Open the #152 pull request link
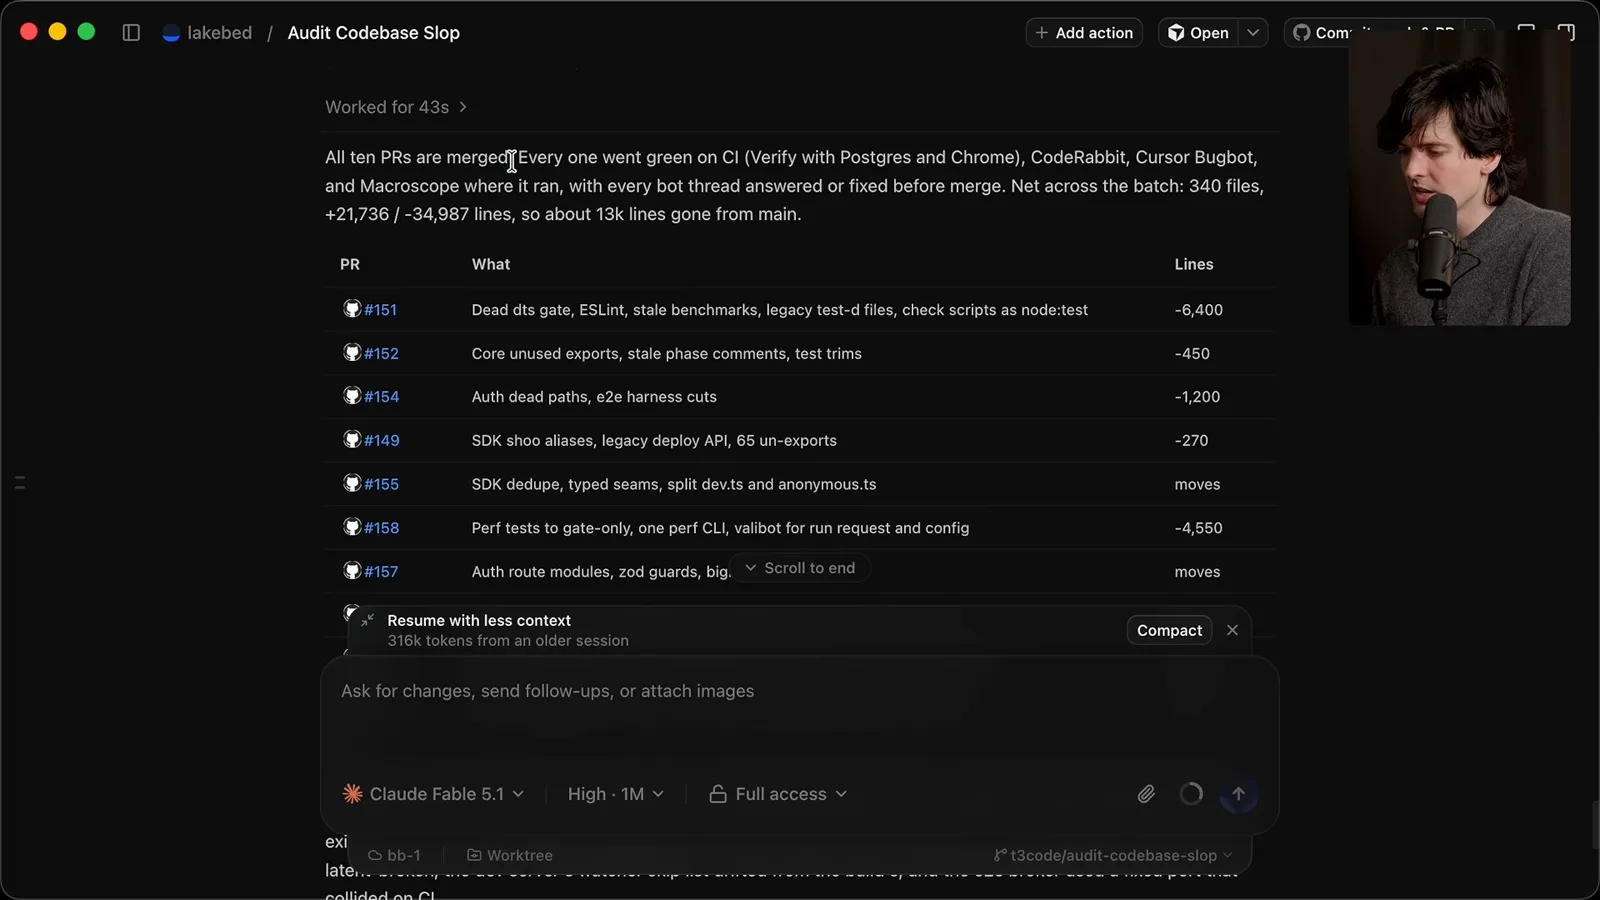The image size is (1600, 900). tap(381, 354)
